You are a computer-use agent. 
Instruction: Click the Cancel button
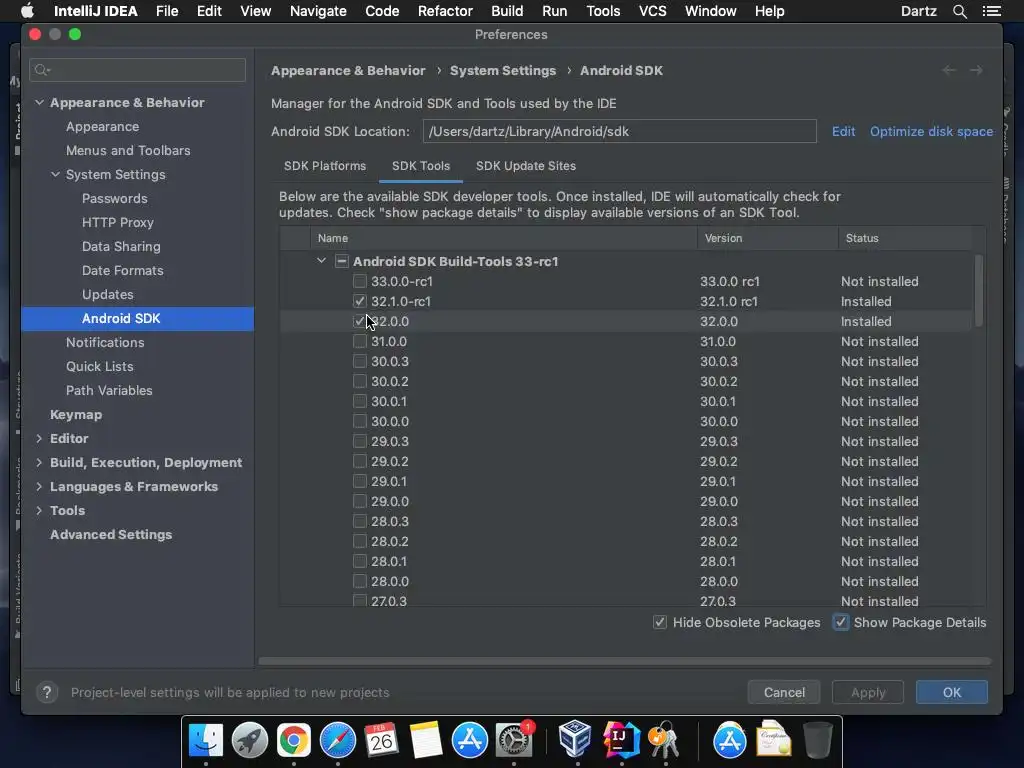pyautogui.click(x=784, y=692)
